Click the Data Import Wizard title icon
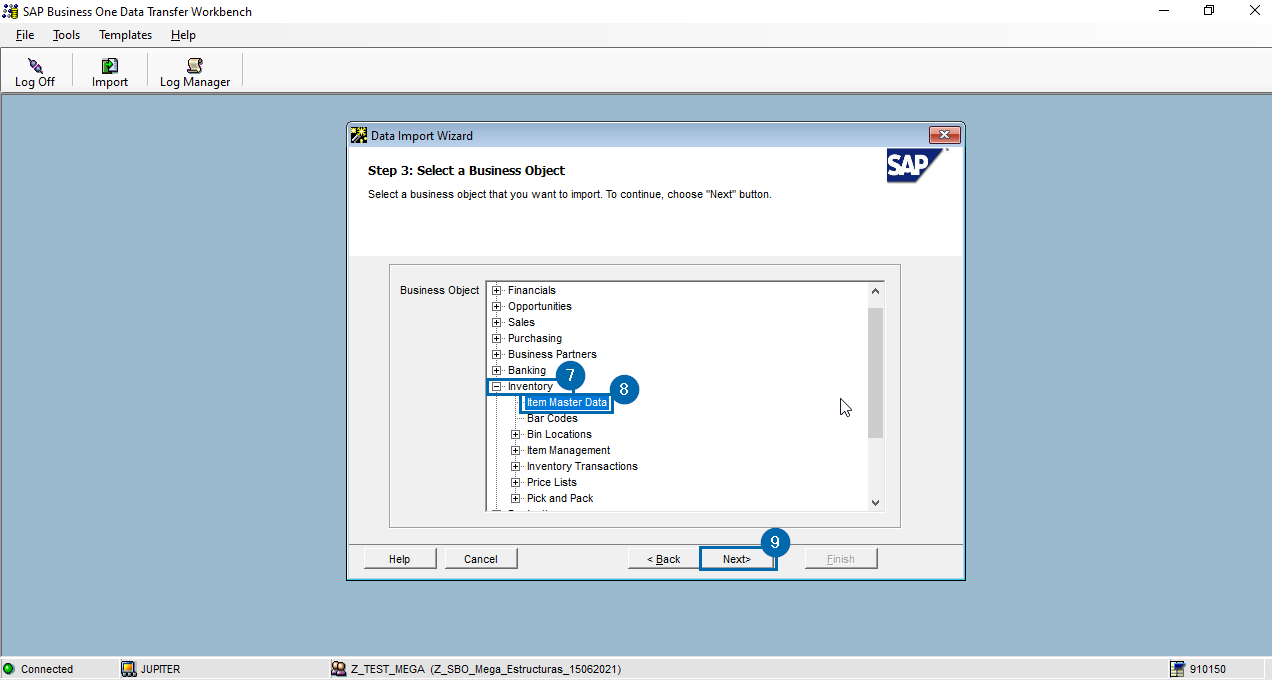Viewport: 1272px width, 680px height. tap(358, 135)
